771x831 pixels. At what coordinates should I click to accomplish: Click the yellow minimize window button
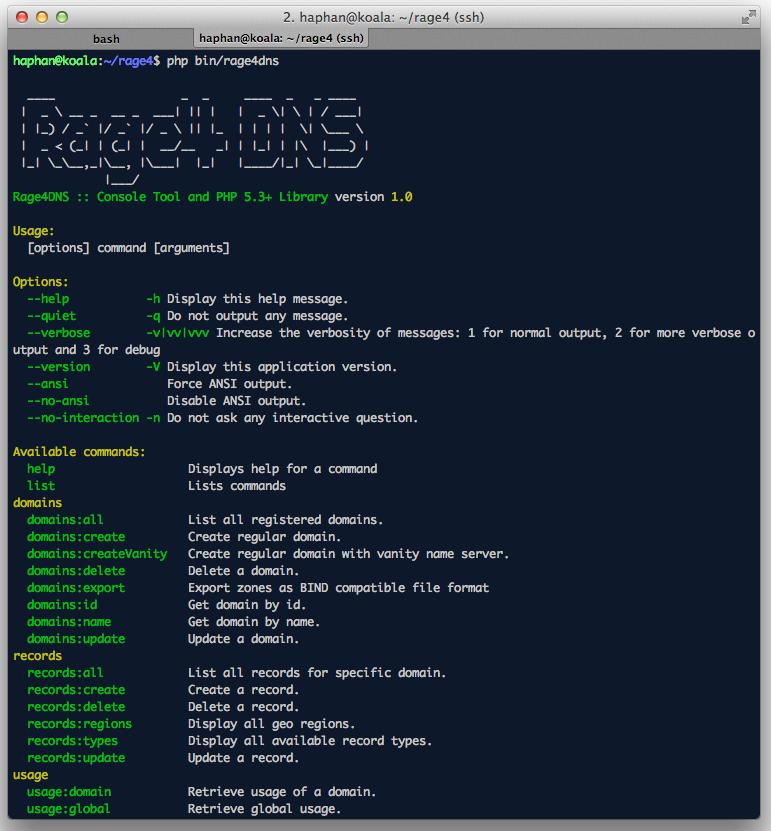point(42,17)
